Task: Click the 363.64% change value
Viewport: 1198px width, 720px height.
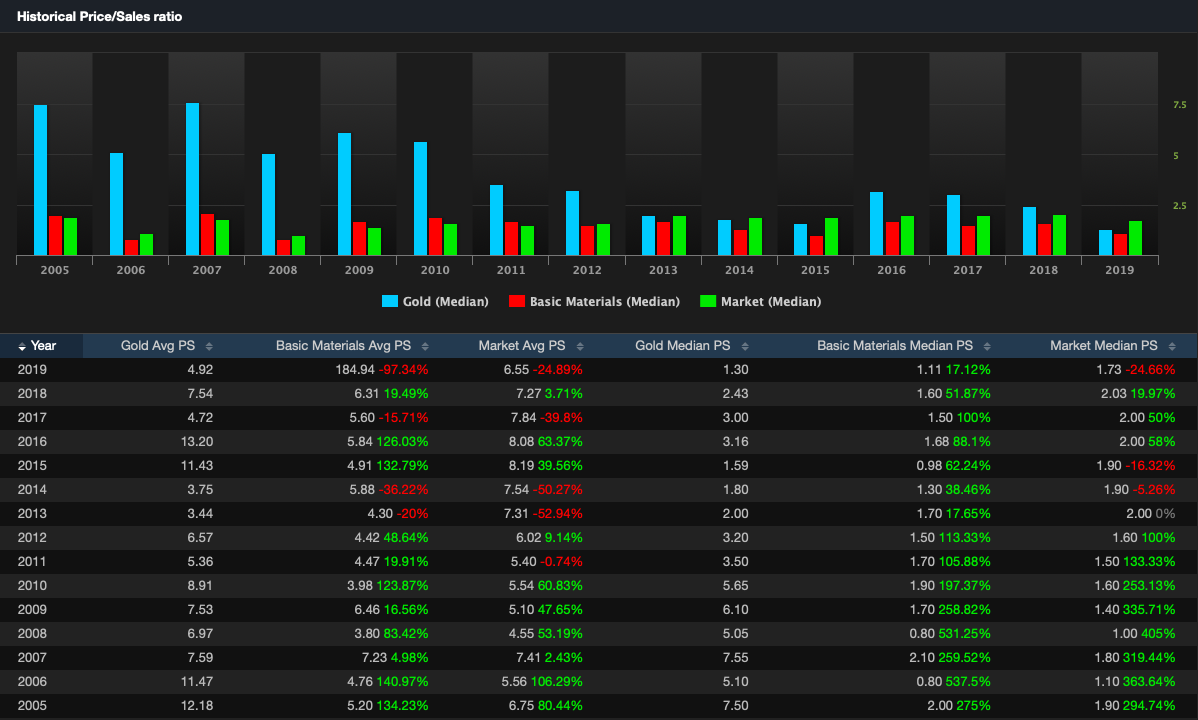Action: point(1150,682)
